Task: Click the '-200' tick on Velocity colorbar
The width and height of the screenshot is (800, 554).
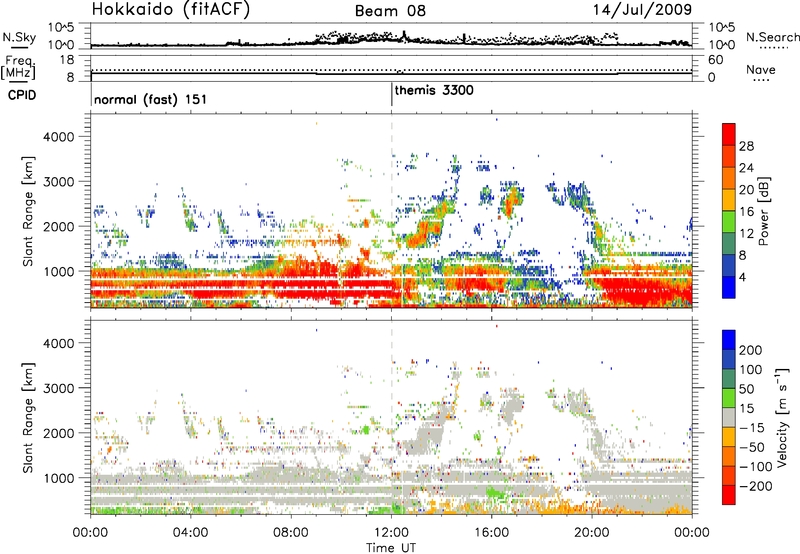Action: point(755,486)
